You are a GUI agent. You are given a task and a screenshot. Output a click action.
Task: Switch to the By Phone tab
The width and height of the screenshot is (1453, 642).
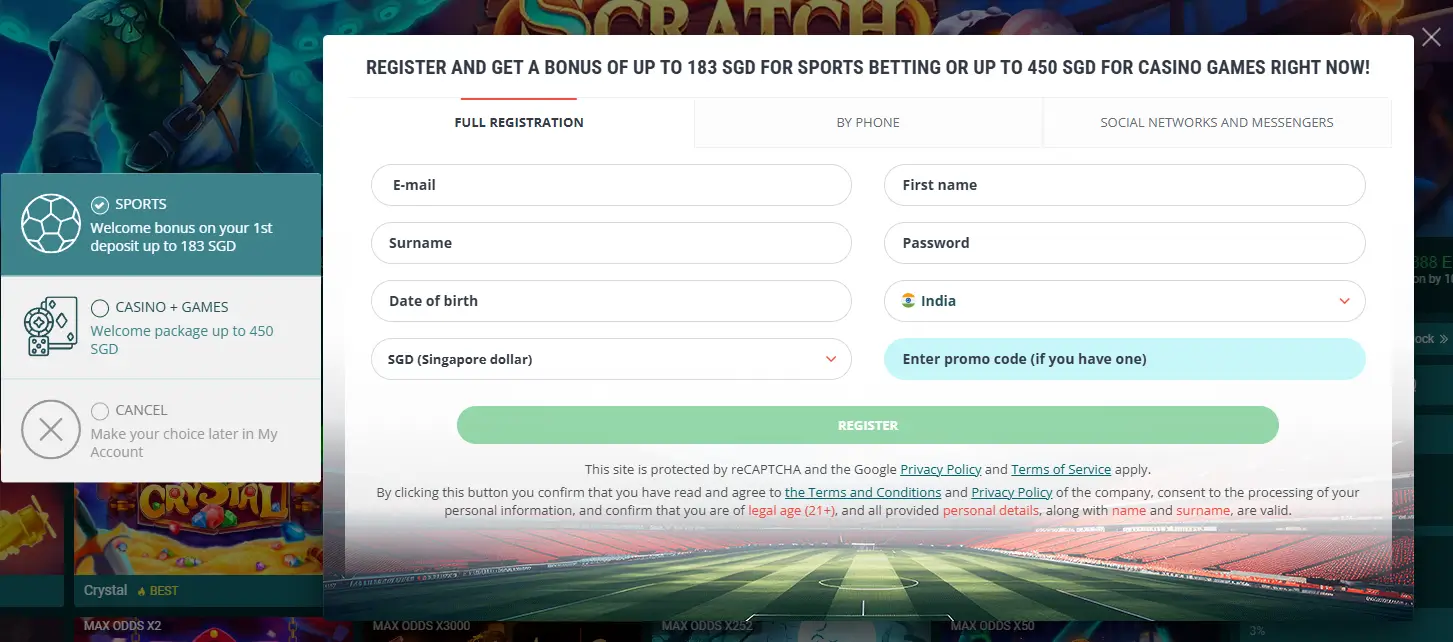pyautogui.click(x=867, y=121)
